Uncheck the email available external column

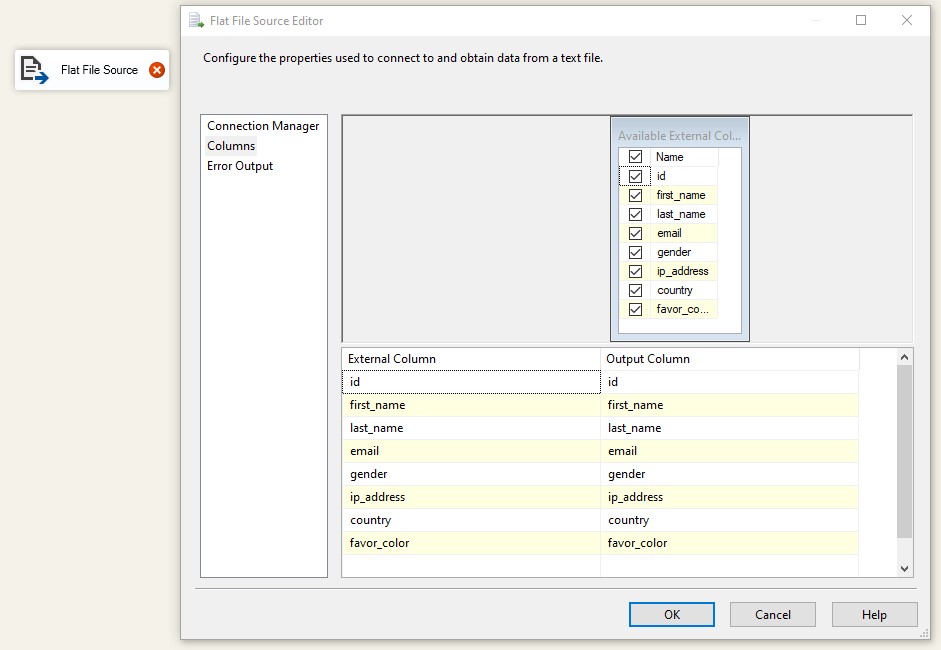636,232
